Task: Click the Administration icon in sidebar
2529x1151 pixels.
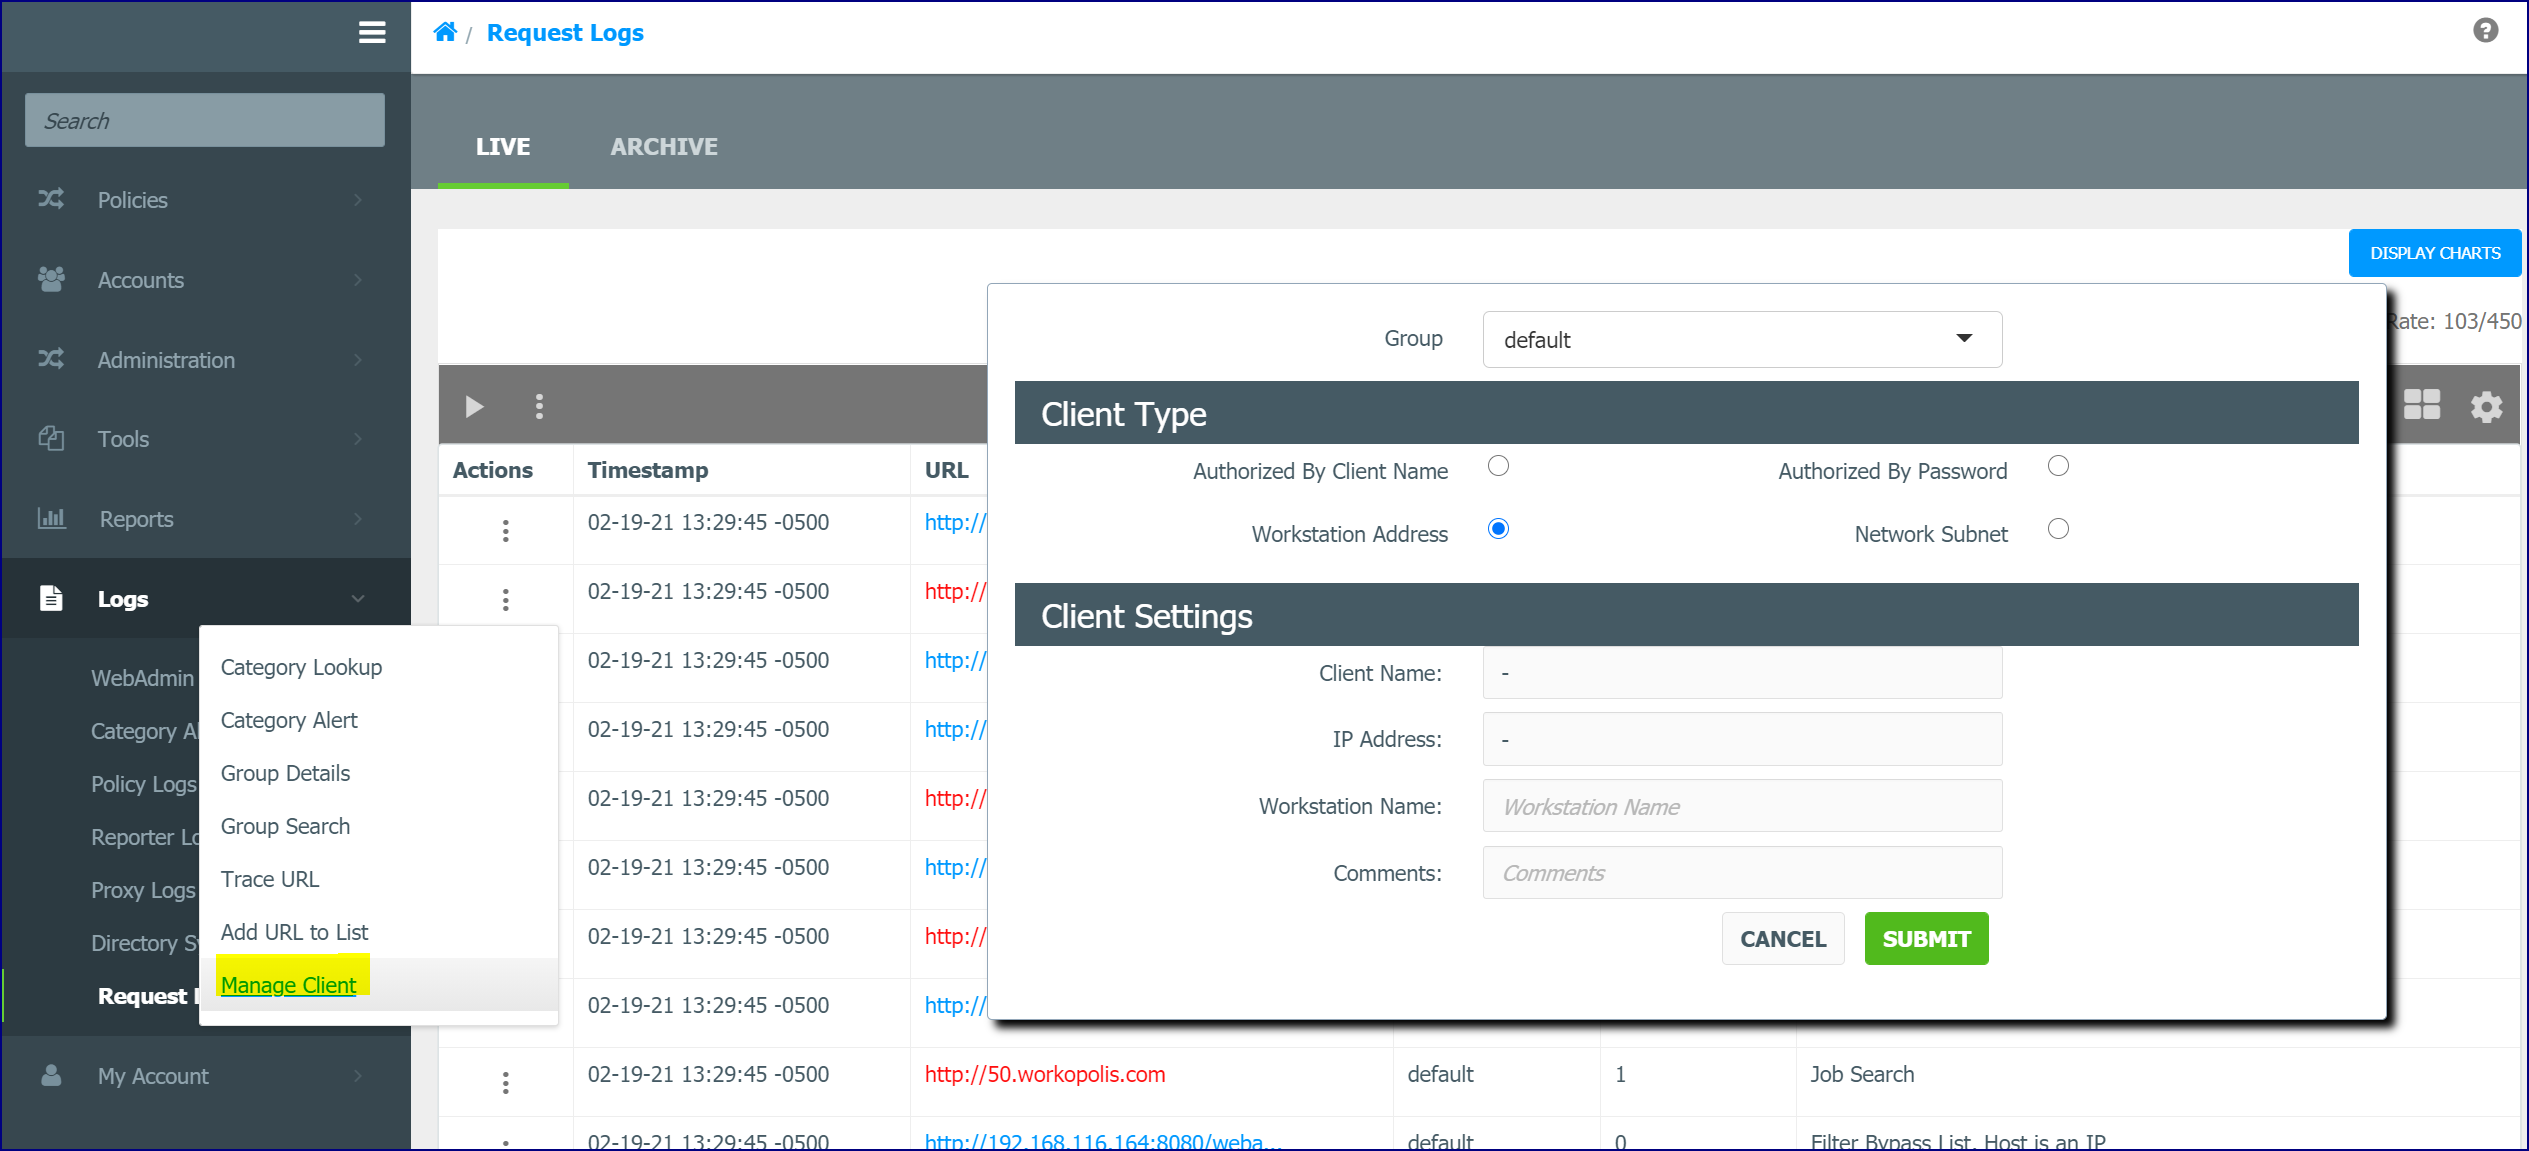Action: pos(51,359)
